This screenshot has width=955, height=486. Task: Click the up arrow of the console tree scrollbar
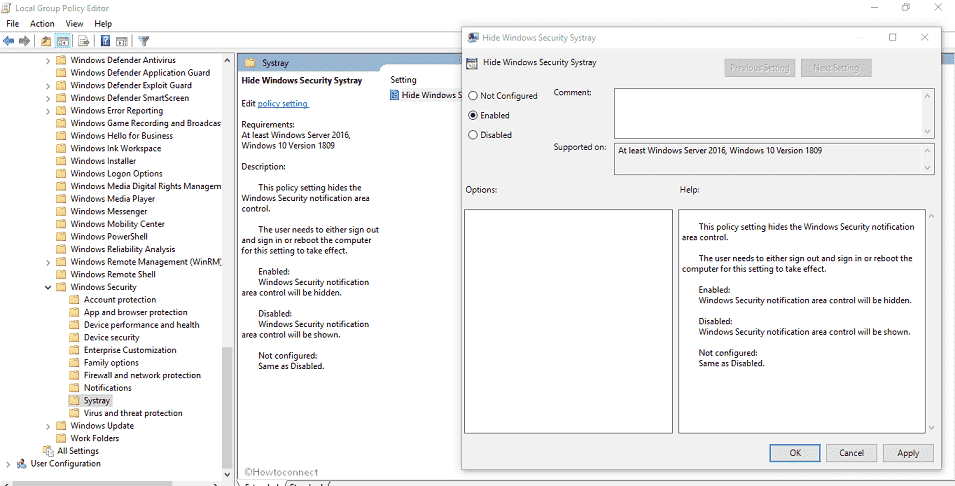pos(227,61)
